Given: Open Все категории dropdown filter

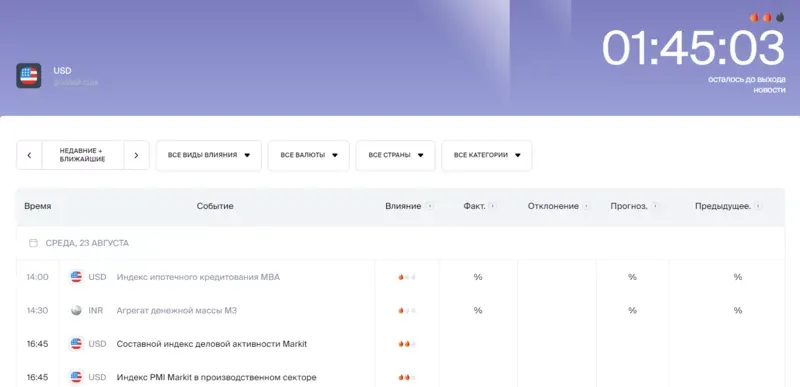Looking at the screenshot, I should [x=487, y=155].
